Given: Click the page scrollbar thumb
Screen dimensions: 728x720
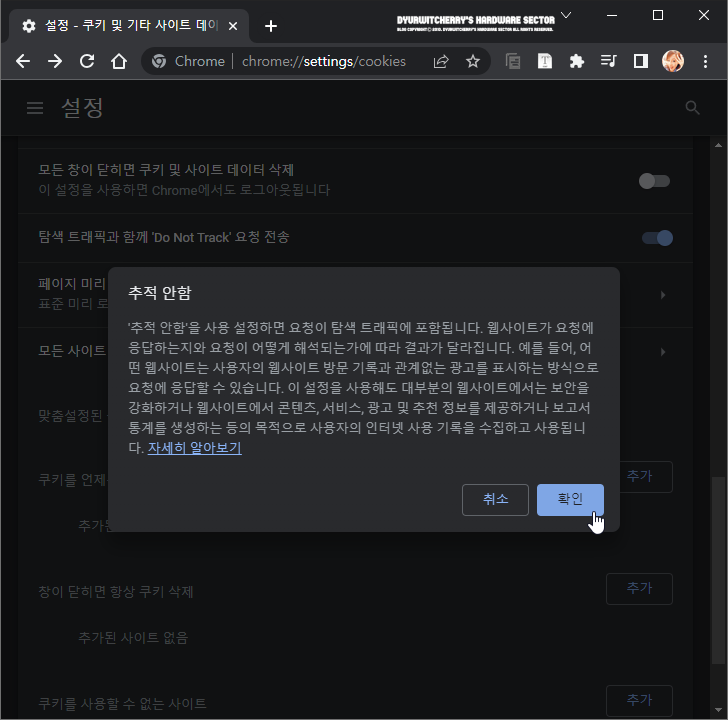Looking at the screenshot, I should (x=719, y=570).
